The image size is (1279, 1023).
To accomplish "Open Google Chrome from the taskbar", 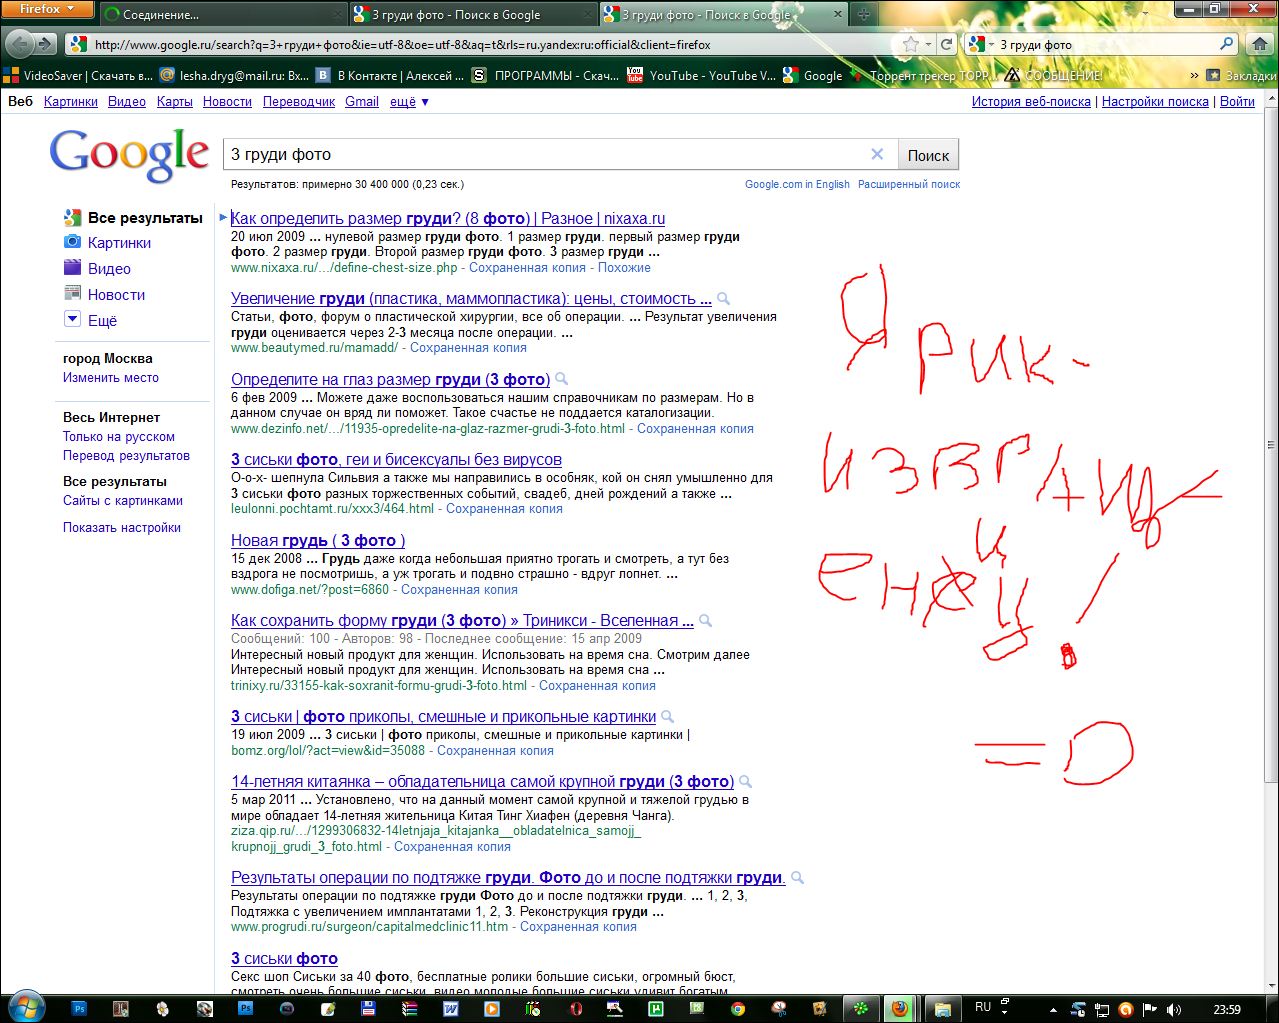I will (738, 1009).
